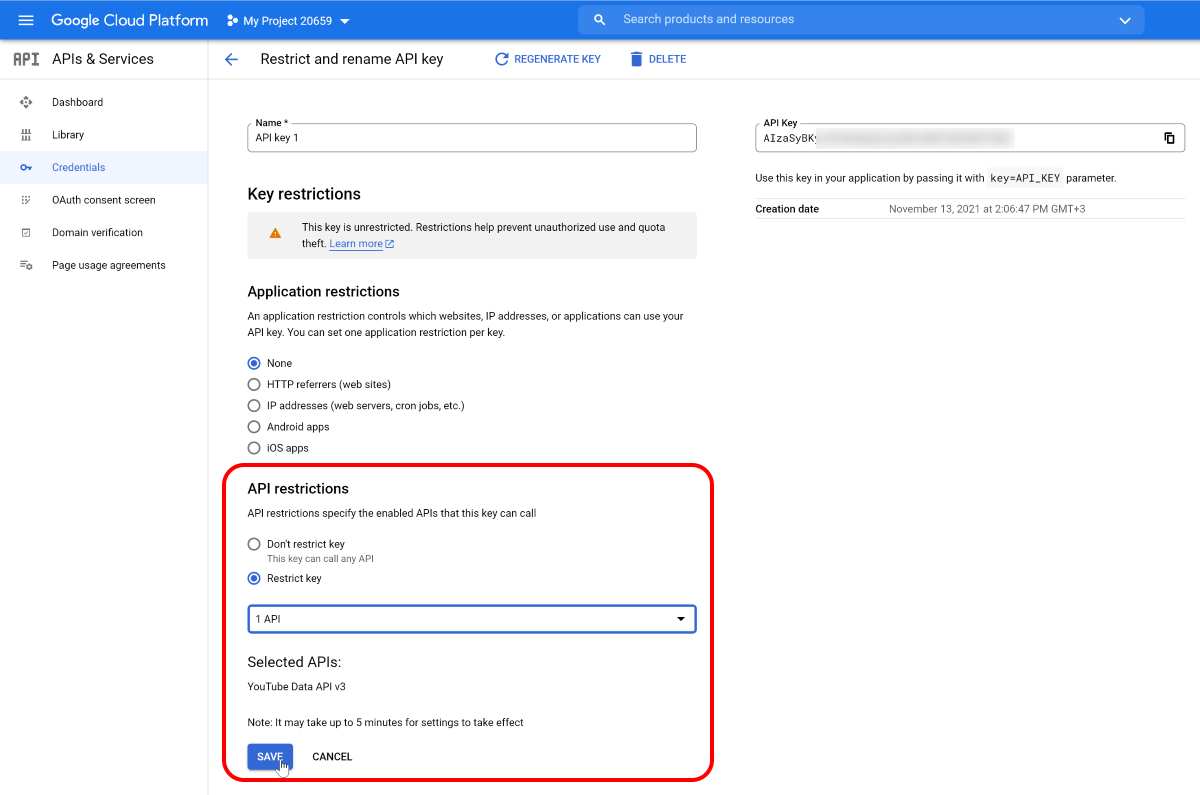Click the API restrictions heading
Image resolution: width=1200 pixels, height=795 pixels.
pos(298,489)
